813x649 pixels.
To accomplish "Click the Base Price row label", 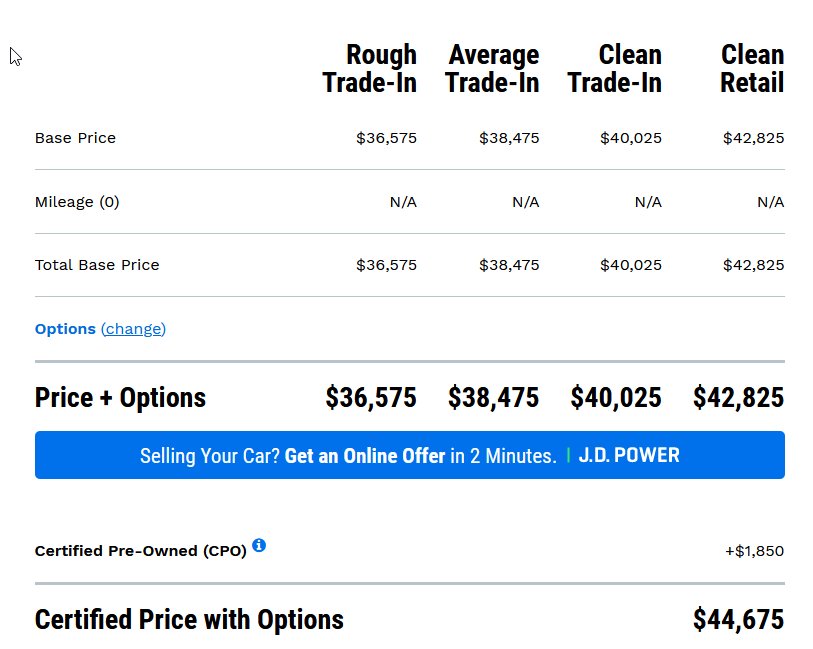I will (x=75, y=138).
